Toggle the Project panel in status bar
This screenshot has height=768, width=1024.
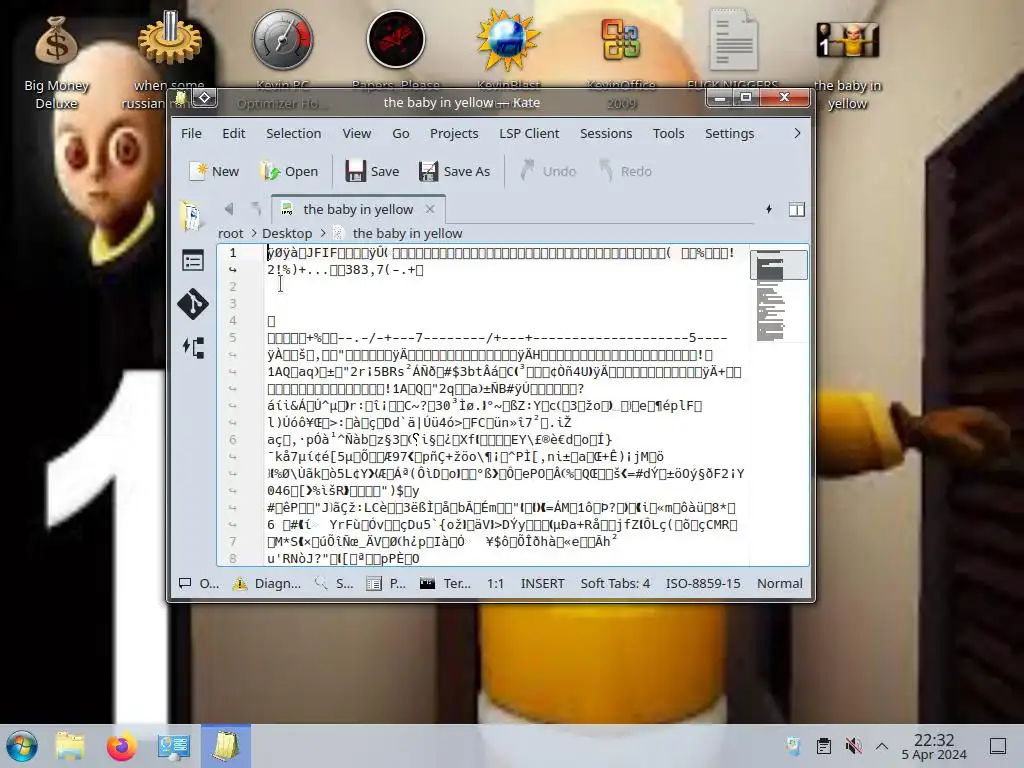click(x=386, y=583)
